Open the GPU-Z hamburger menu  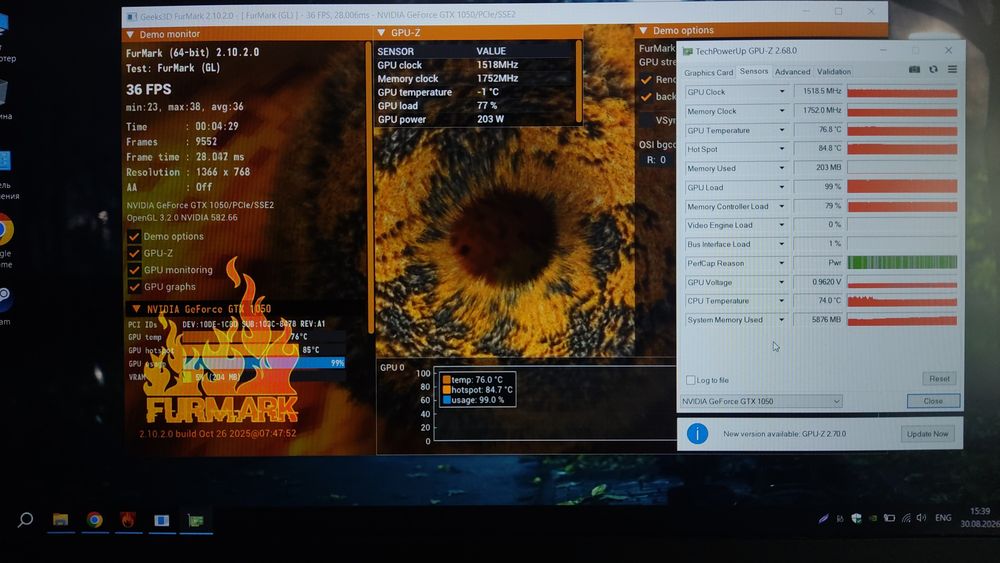(x=952, y=69)
